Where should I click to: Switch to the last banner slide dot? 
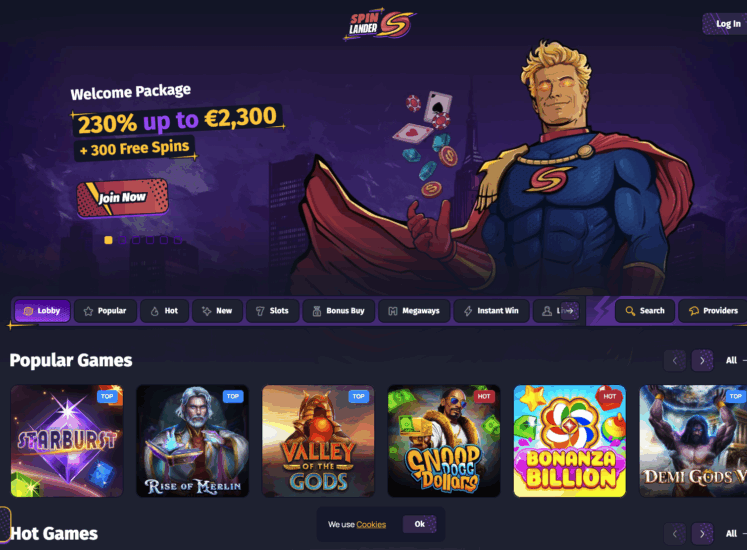click(178, 240)
